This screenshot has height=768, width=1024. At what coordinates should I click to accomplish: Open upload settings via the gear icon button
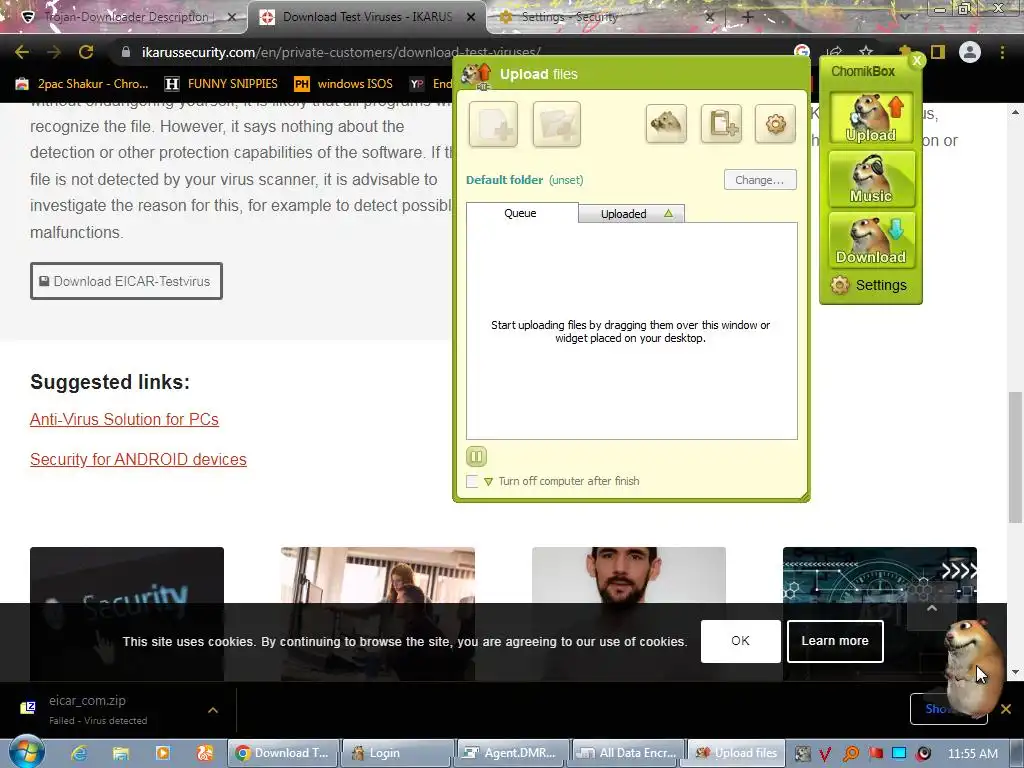(775, 123)
